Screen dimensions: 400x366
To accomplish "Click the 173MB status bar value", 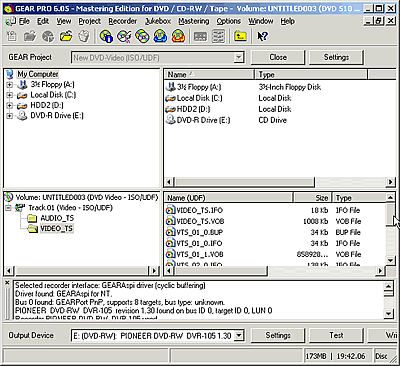I will (316, 356).
